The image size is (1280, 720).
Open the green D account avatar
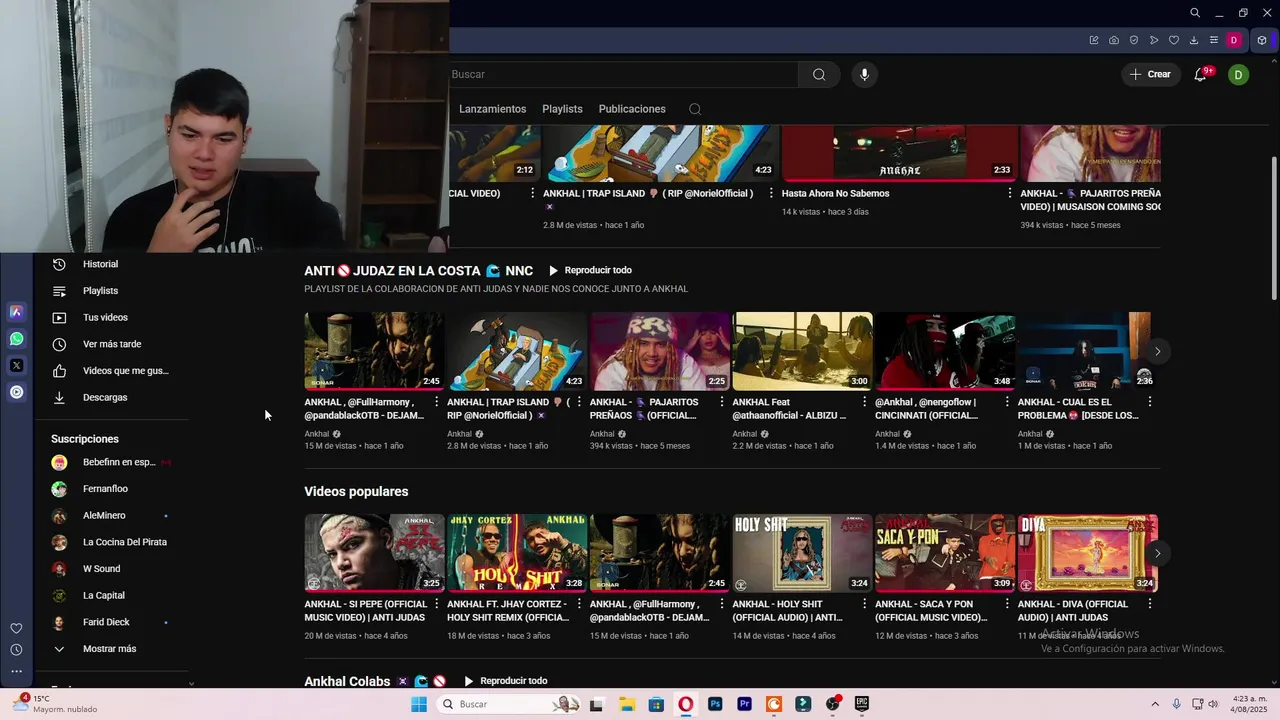coord(1238,74)
